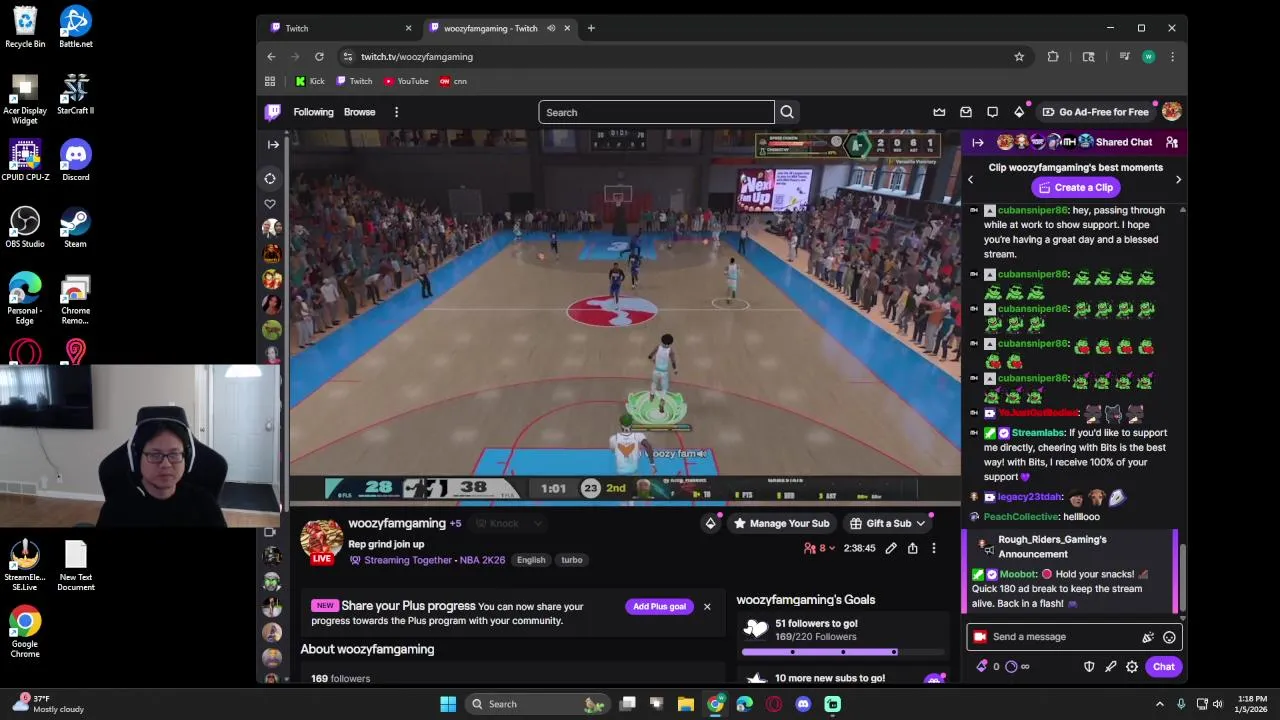Click the channel bits diamond icon near Manage Sub
Image resolution: width=1280 pixels, height=720 pixels.
(x=710, y=523)
